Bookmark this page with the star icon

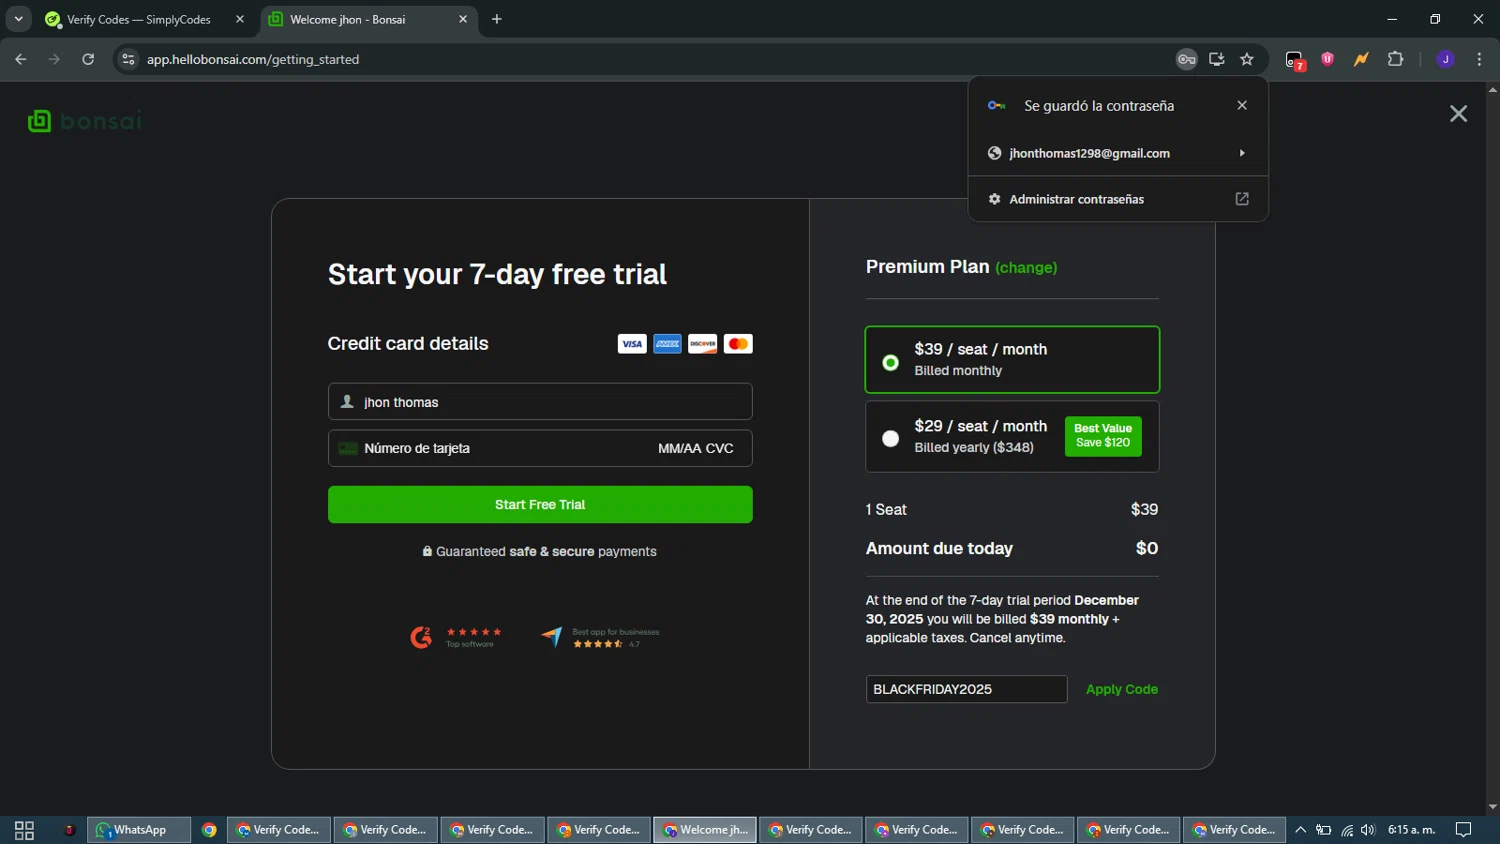(x=1247, y=59)
